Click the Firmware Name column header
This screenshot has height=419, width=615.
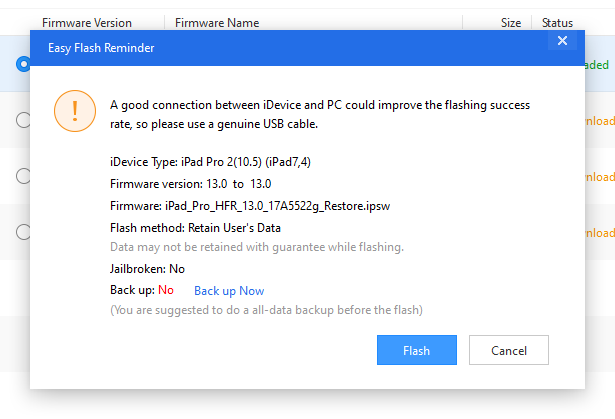point(217,22)
